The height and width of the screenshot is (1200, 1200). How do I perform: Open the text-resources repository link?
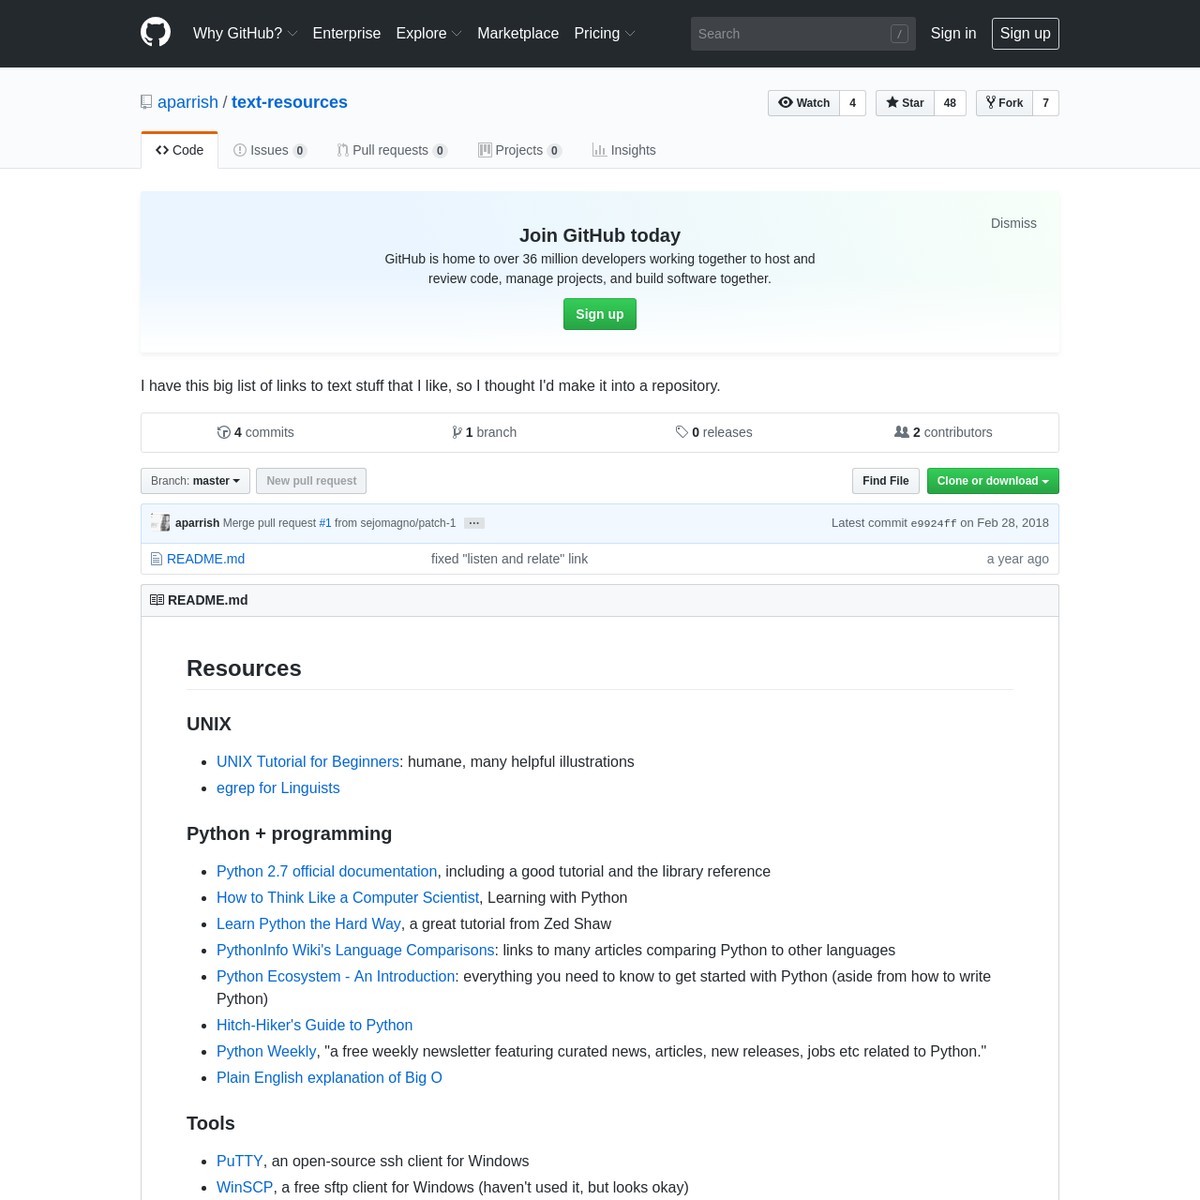coord(290,102)
